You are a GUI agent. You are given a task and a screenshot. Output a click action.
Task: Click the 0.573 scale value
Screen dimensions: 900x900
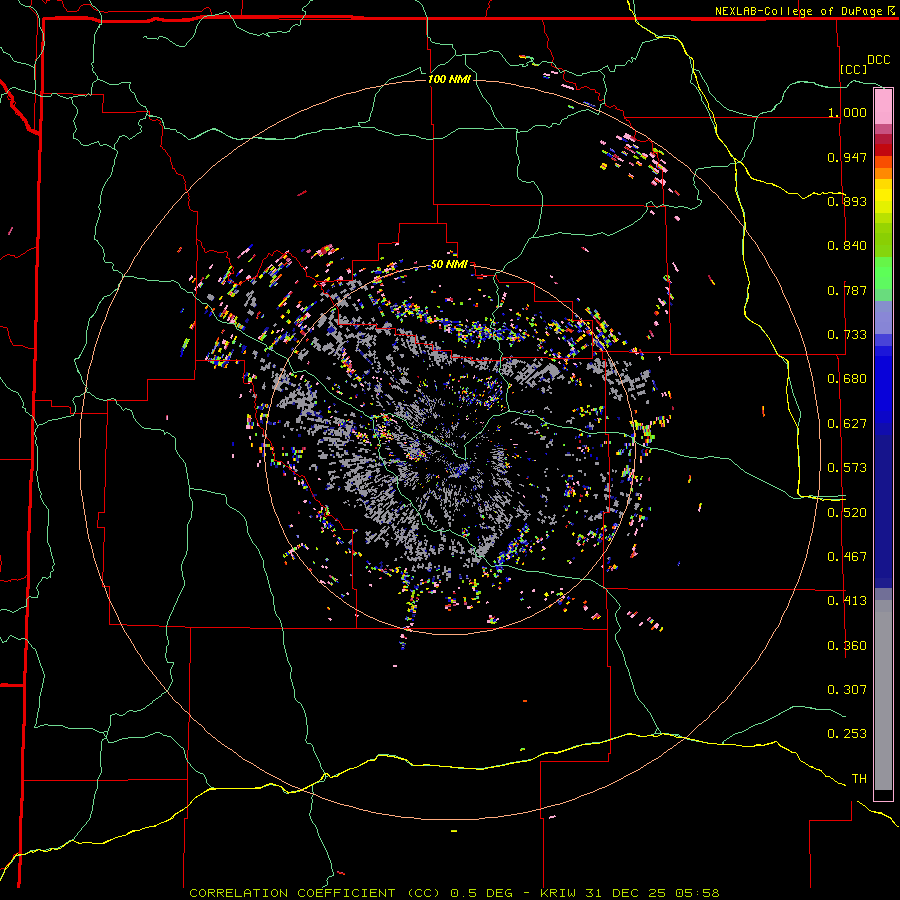[847, 468]
